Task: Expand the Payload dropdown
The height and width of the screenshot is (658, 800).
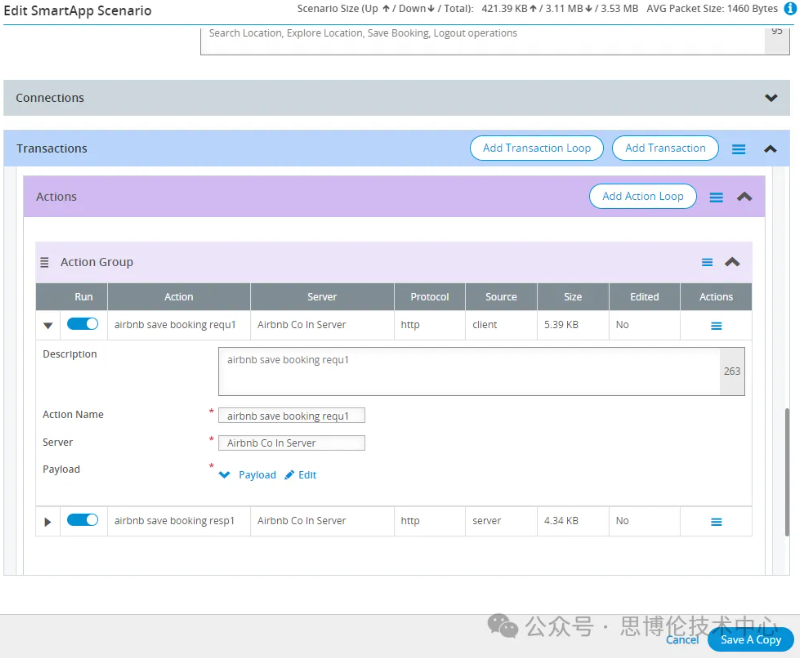Action: (x=225, y=475)
